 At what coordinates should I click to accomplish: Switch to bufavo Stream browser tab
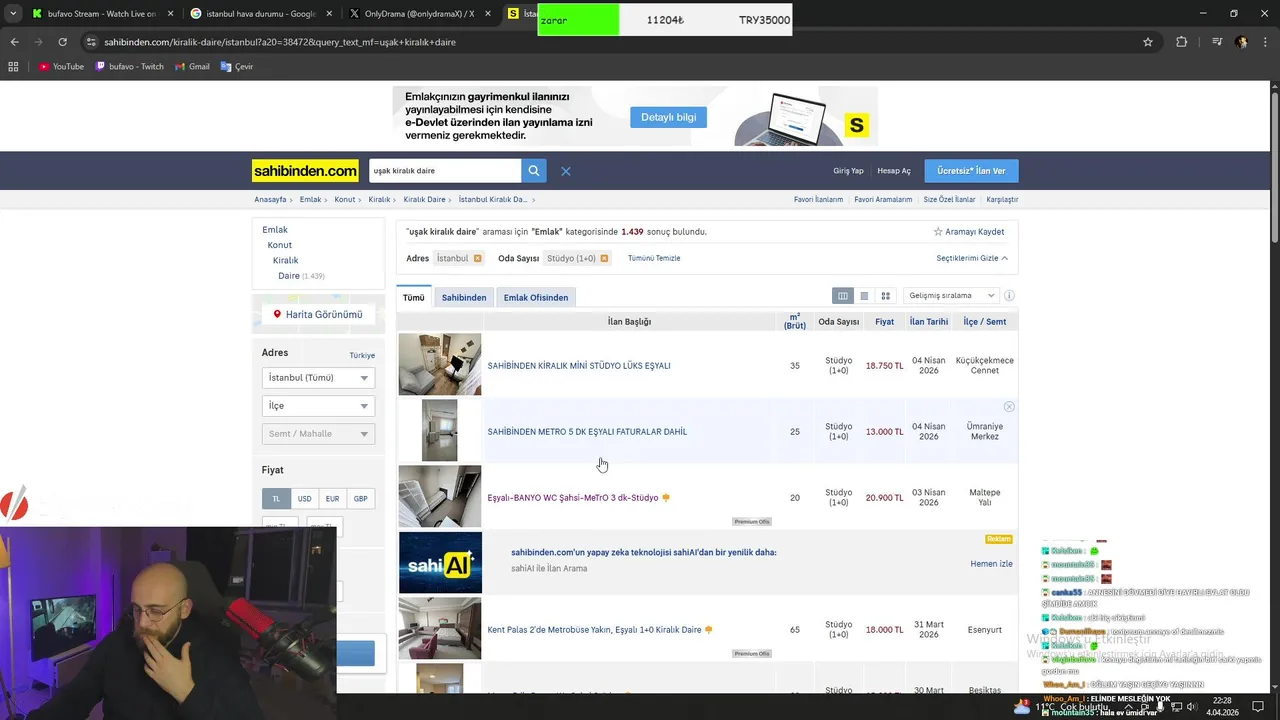(x=100, y=14)
